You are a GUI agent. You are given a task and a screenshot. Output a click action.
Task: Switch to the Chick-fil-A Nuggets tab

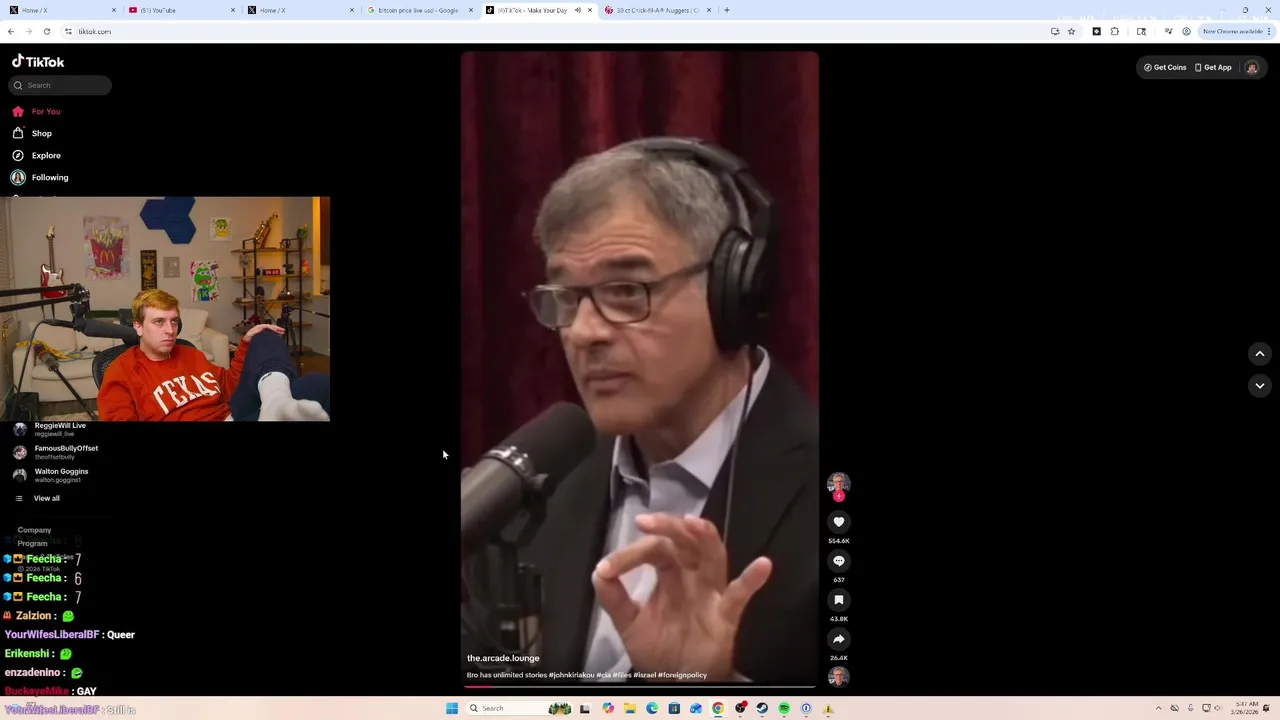coord(658,10)
